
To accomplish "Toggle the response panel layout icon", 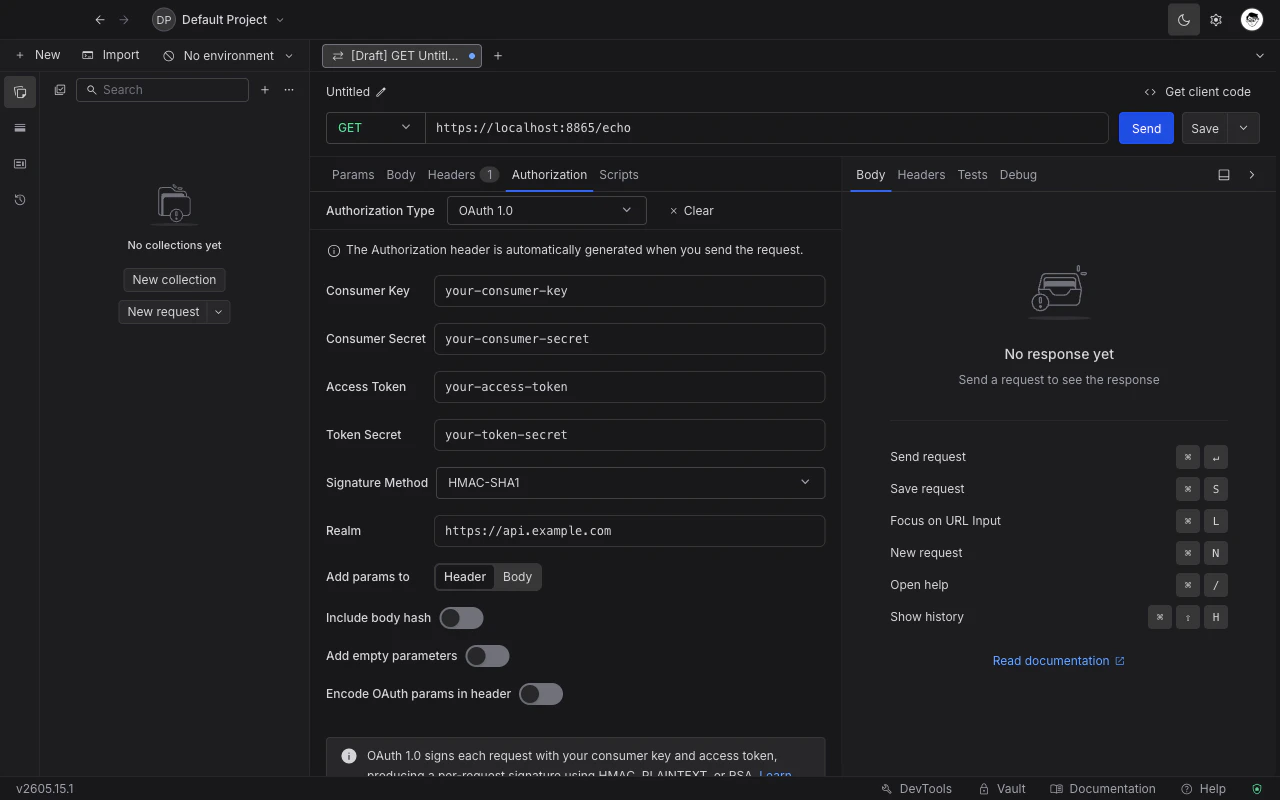I will (x=1224, y=175).
